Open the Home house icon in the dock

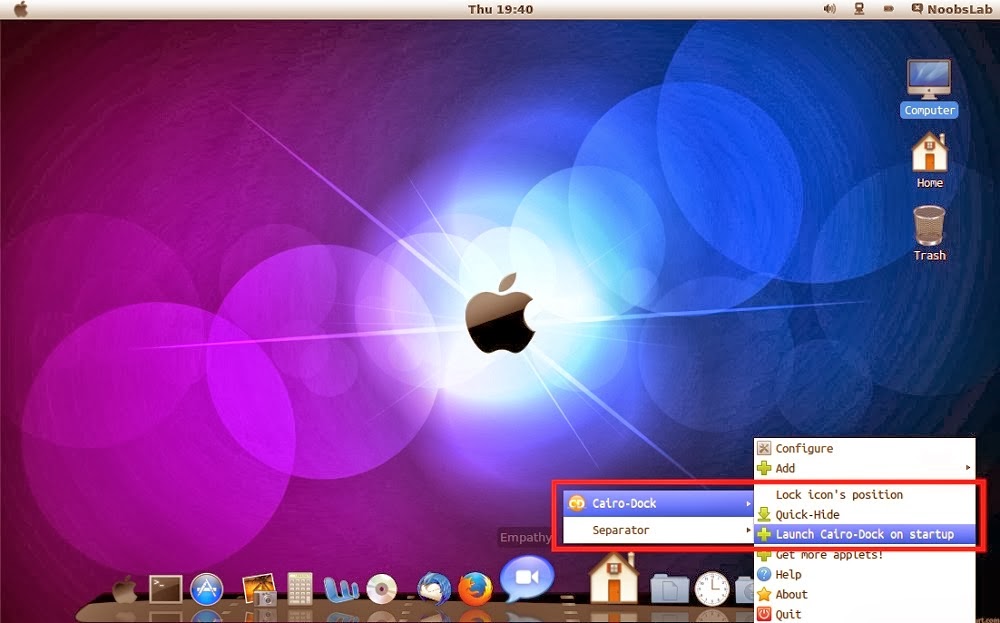(x=614, y=578)
